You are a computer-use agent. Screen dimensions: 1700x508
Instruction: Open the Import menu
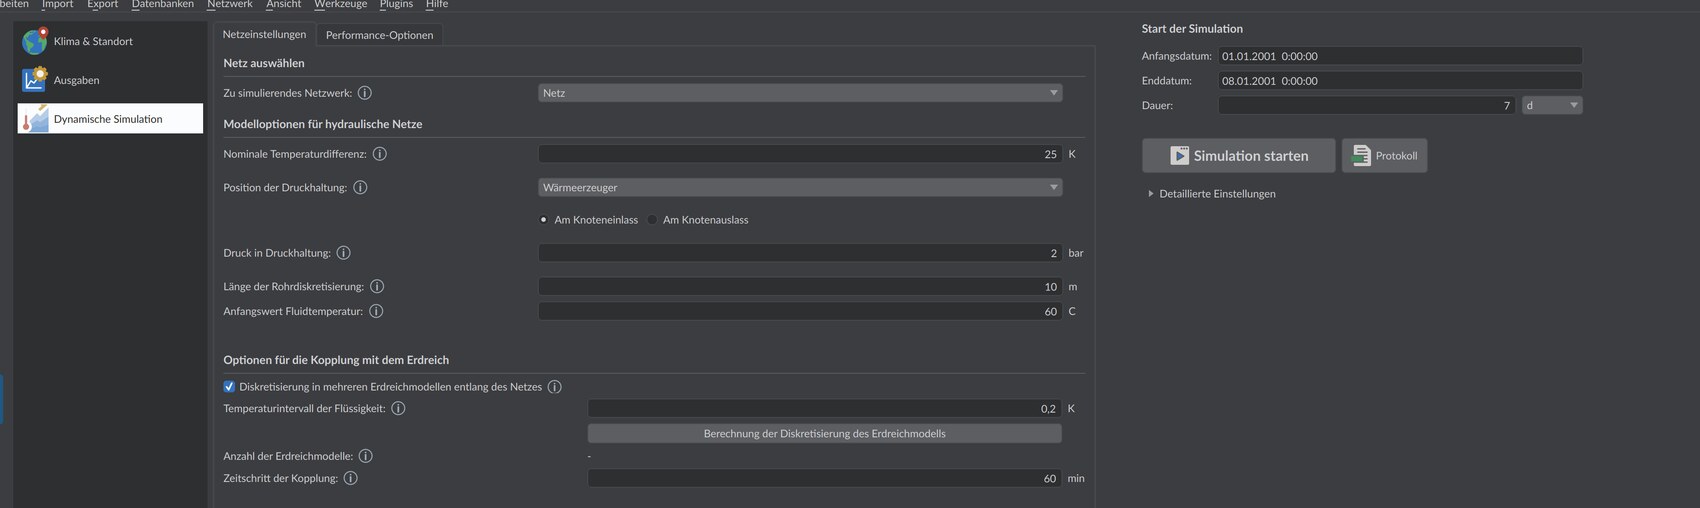coord(57,4)
